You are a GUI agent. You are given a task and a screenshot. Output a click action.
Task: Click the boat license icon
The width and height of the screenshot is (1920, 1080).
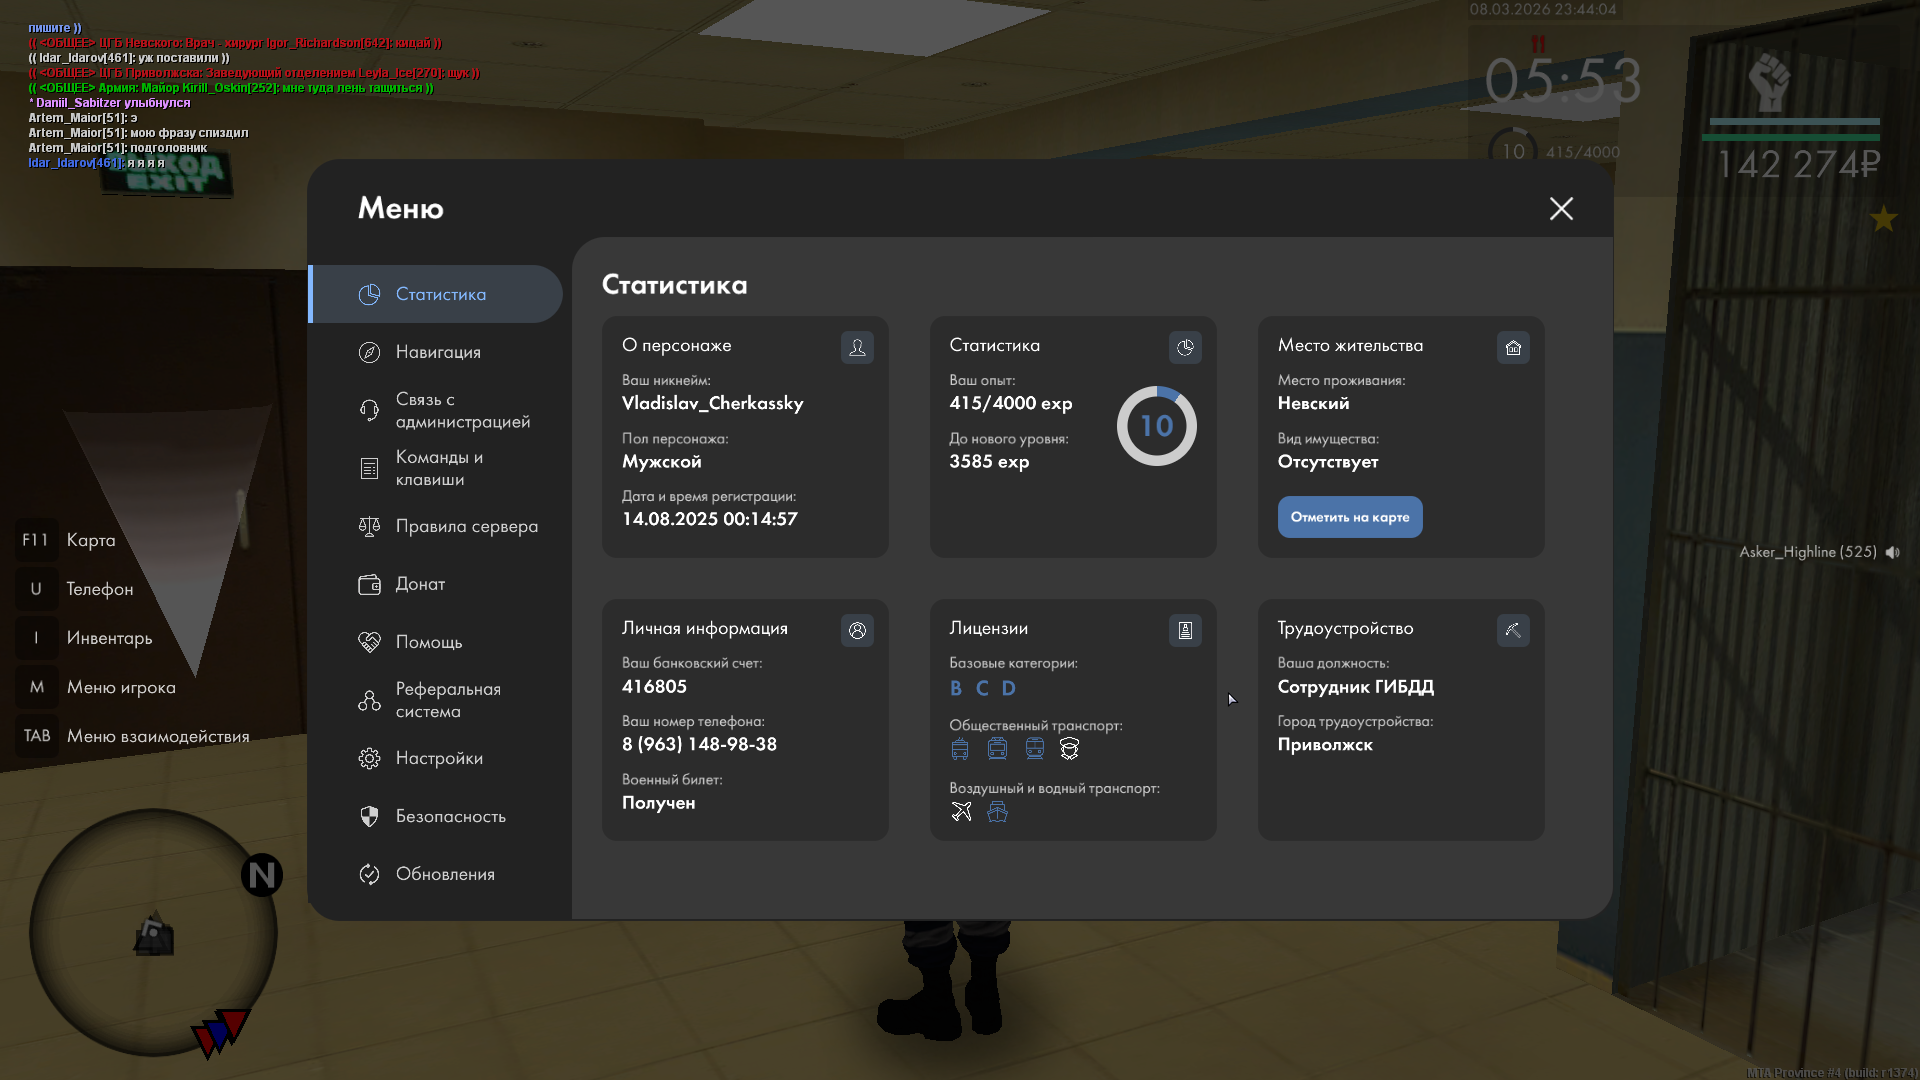pyautogui.click(x=997, y=812)
